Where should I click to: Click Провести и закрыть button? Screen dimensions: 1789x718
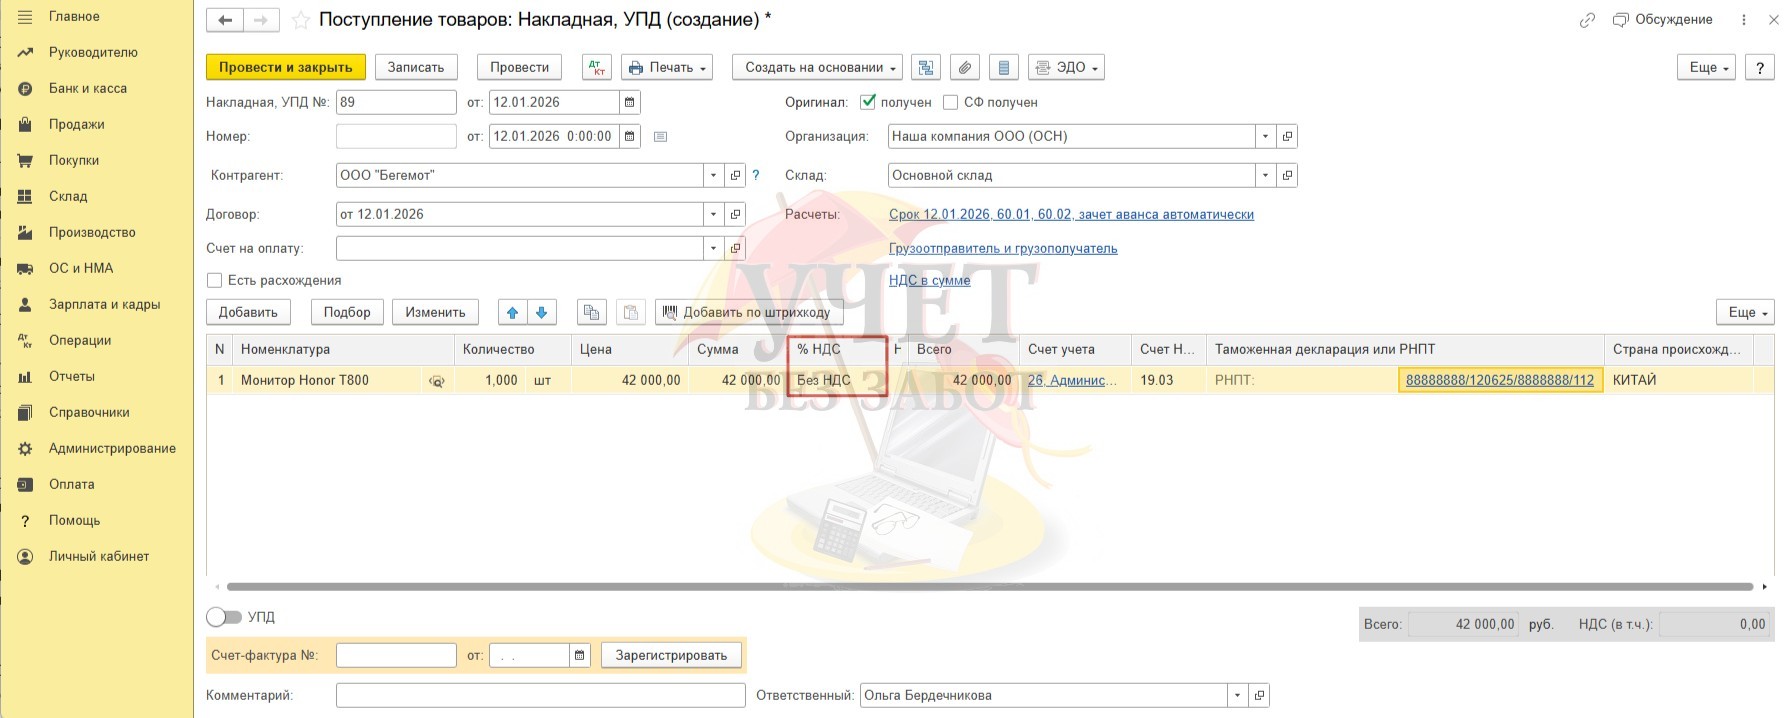point(285,68)
